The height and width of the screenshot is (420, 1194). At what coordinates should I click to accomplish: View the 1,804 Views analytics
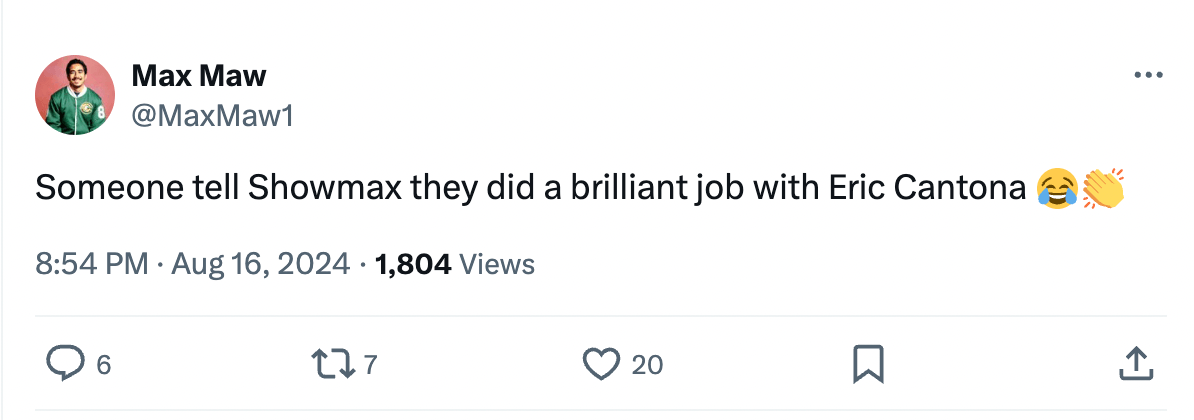454,264
